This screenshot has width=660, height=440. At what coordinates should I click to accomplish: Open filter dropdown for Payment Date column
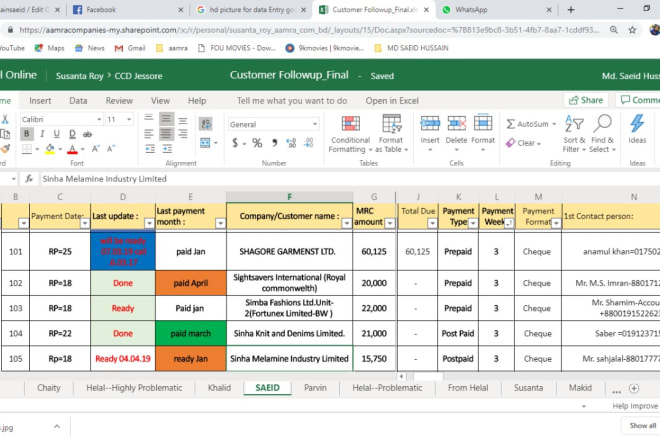[85, 223]
